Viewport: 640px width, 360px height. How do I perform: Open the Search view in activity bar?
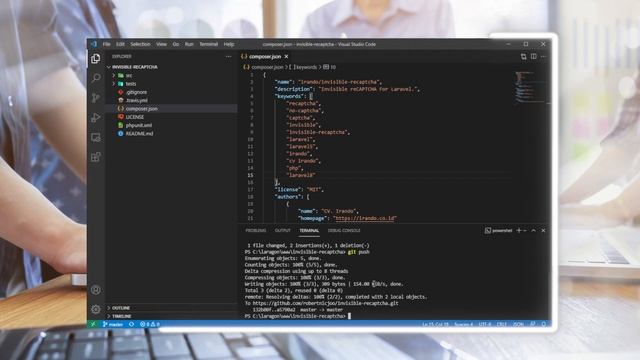click(x=96, y=78)
